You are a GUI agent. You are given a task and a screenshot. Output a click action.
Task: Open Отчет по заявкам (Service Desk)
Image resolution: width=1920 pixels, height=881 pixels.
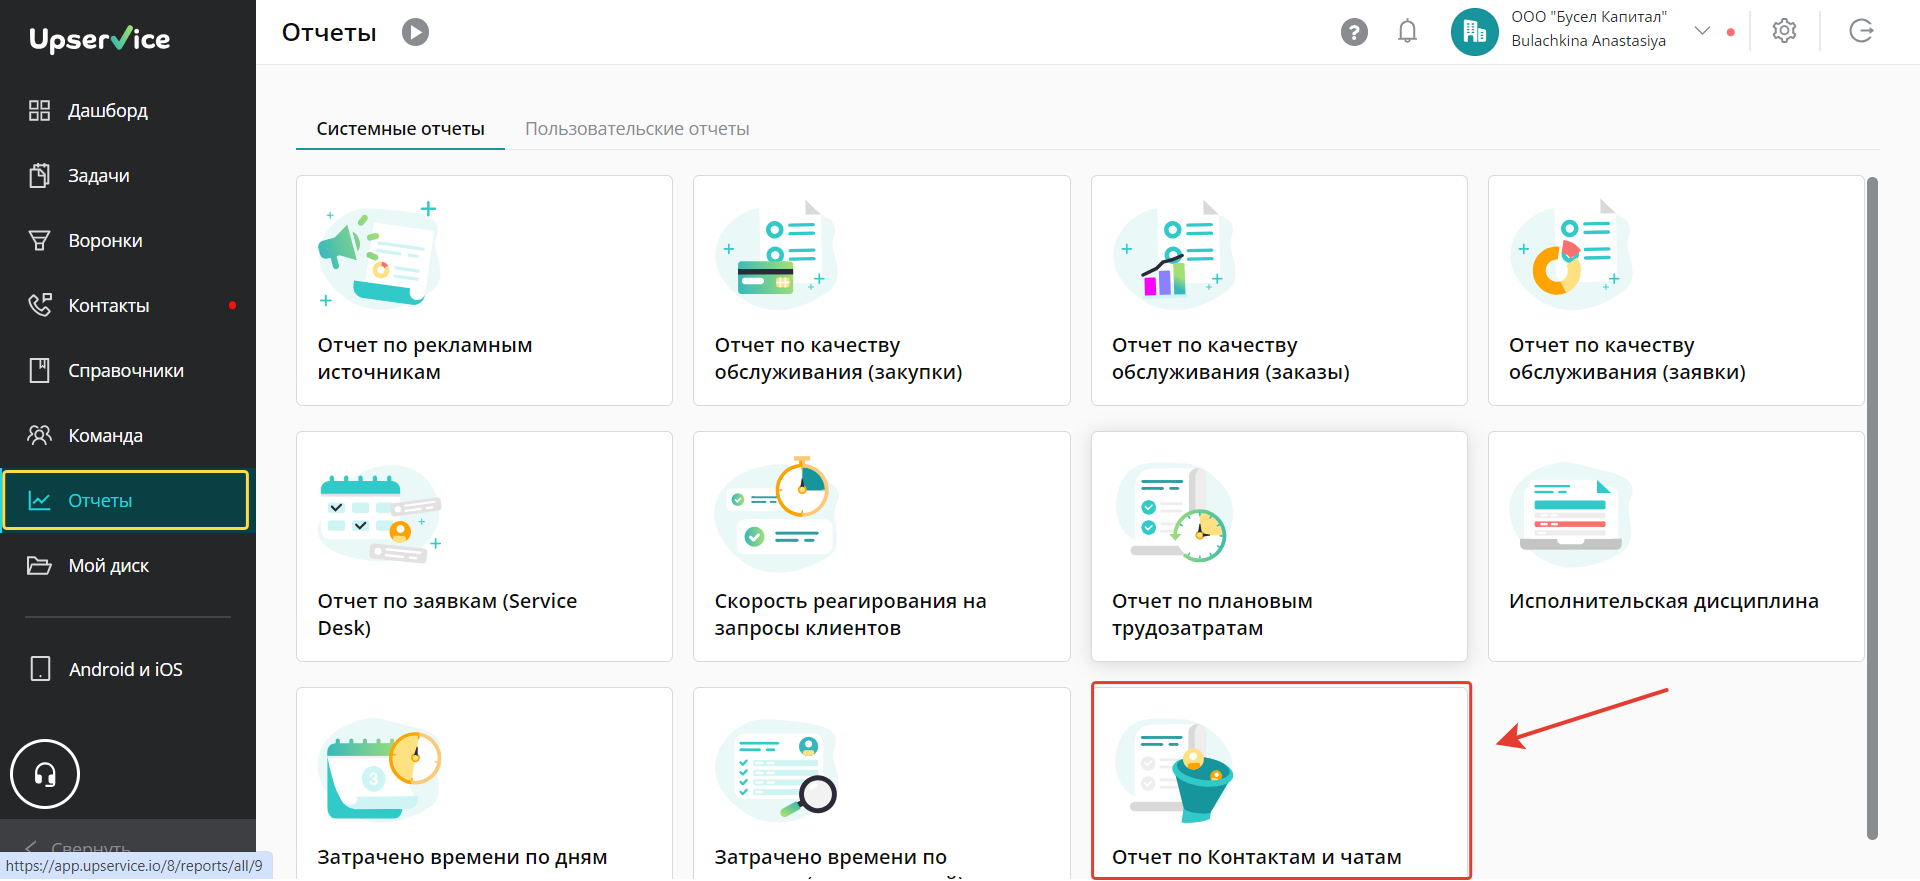point(484,546)
